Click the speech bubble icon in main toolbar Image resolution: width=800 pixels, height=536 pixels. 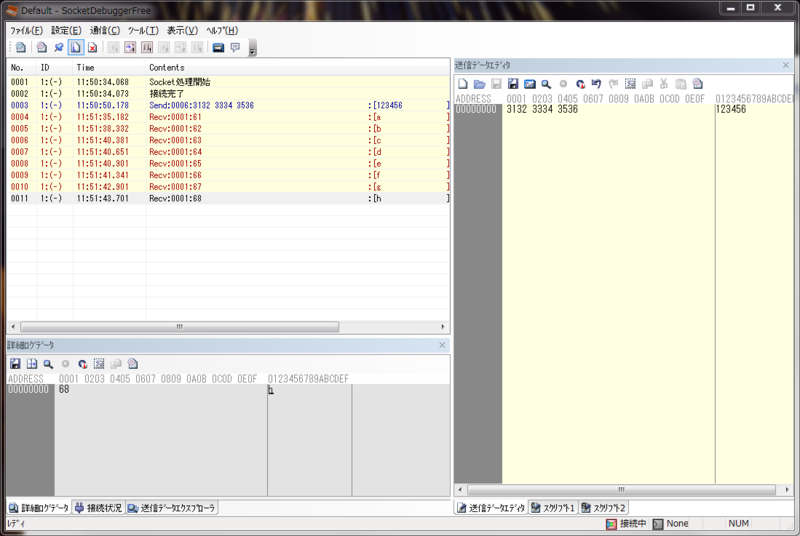coord(235,47)
